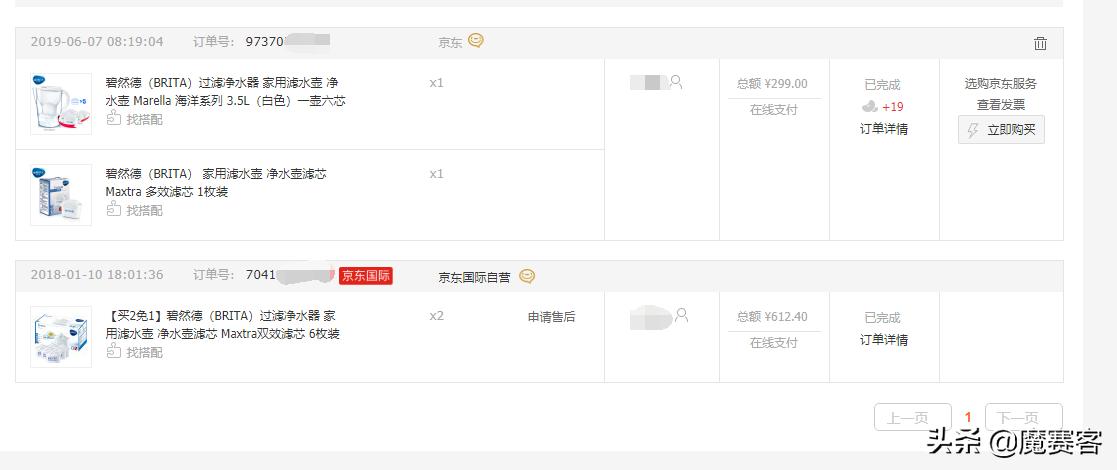The height and width of the screenshot is (470, 1117).
Task: Open 订单详情 for the ¥612.40 order
Action: tap(884, 339)
